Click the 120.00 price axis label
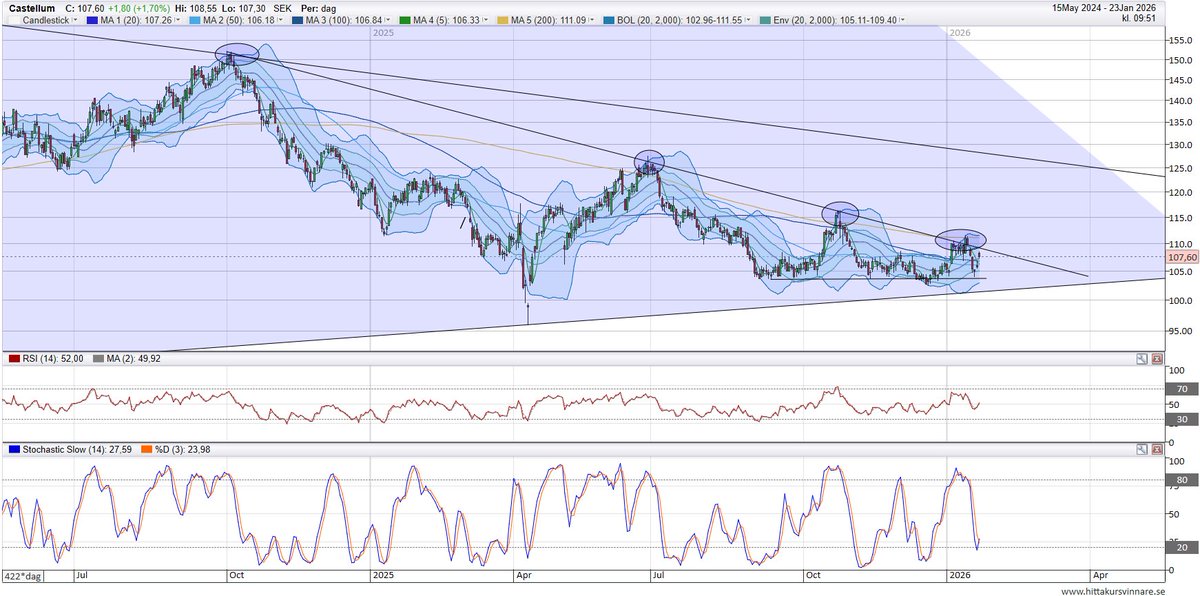 click(1181, 192)
